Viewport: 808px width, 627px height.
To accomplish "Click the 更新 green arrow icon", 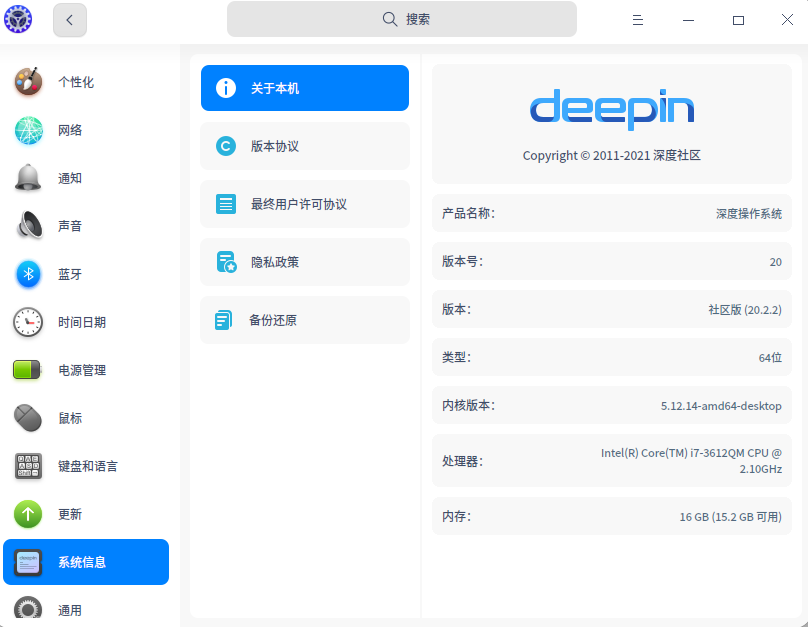I will pos(28,514).
